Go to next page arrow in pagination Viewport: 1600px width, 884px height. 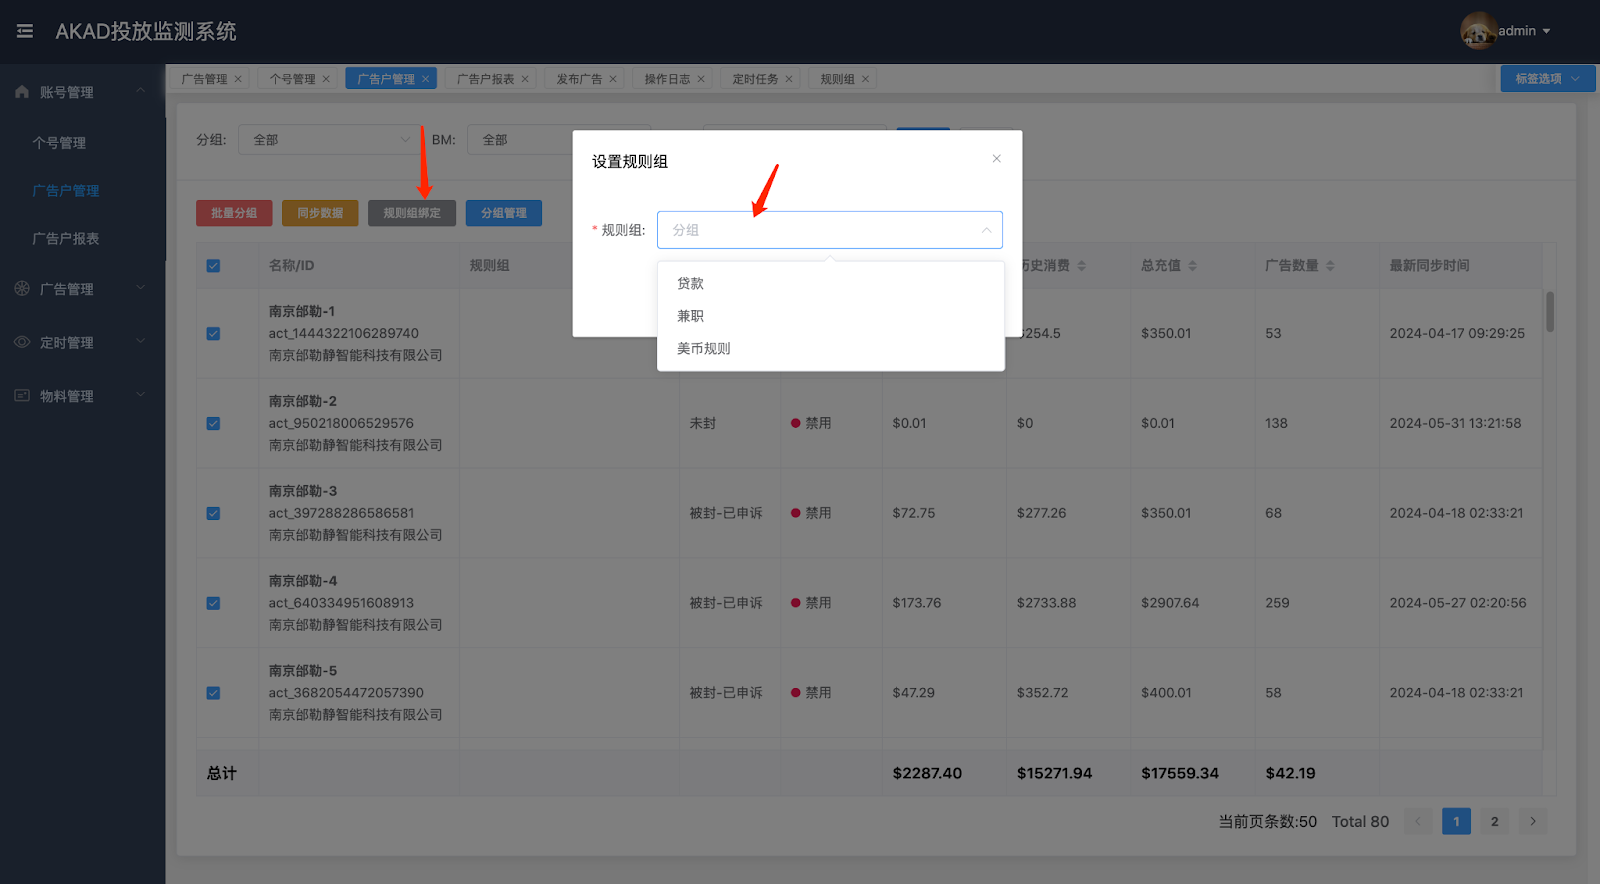tap(1533, 821)
